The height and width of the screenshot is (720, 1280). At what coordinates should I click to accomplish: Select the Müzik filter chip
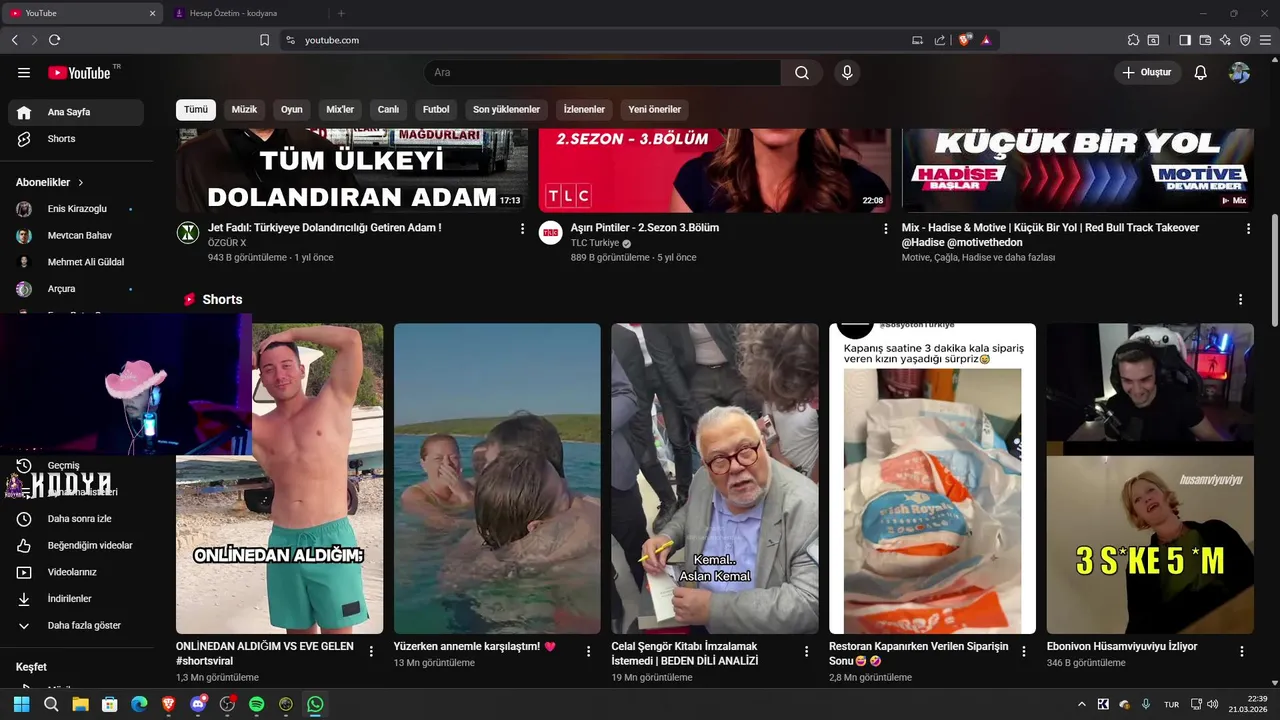tap(244, 110)
